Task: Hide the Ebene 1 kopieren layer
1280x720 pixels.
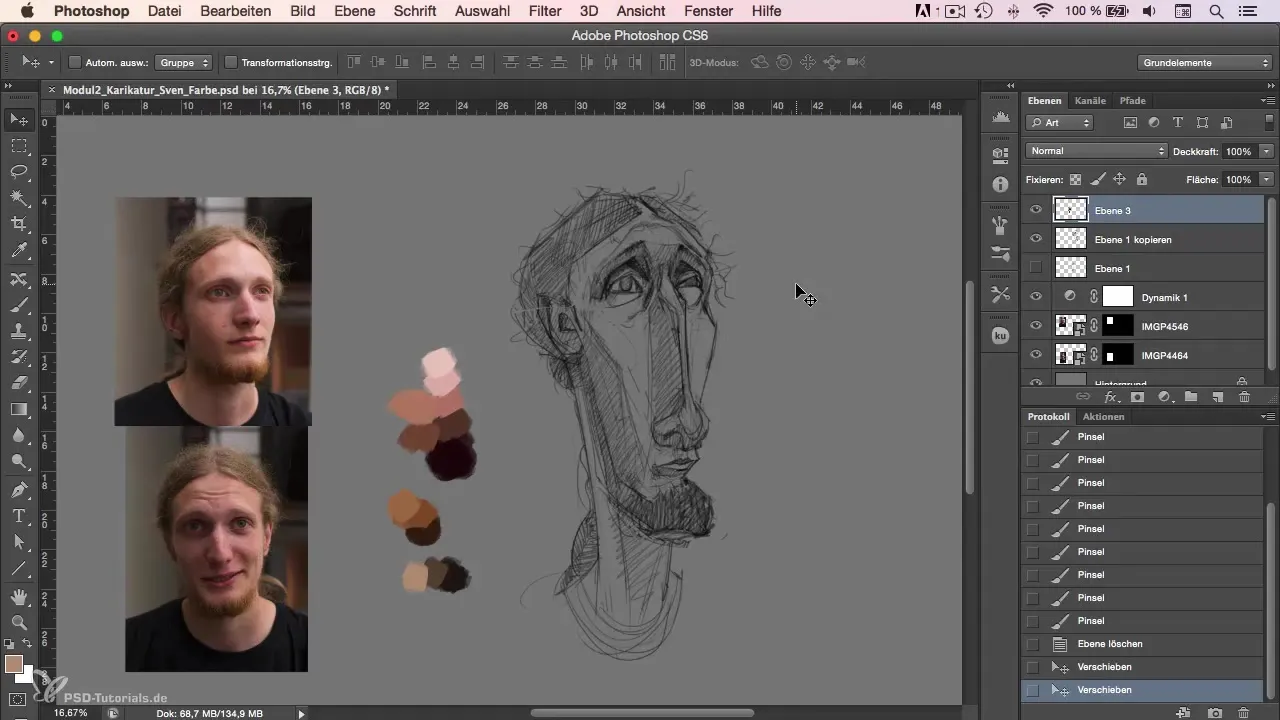Action: click(x=1036, y=239)
